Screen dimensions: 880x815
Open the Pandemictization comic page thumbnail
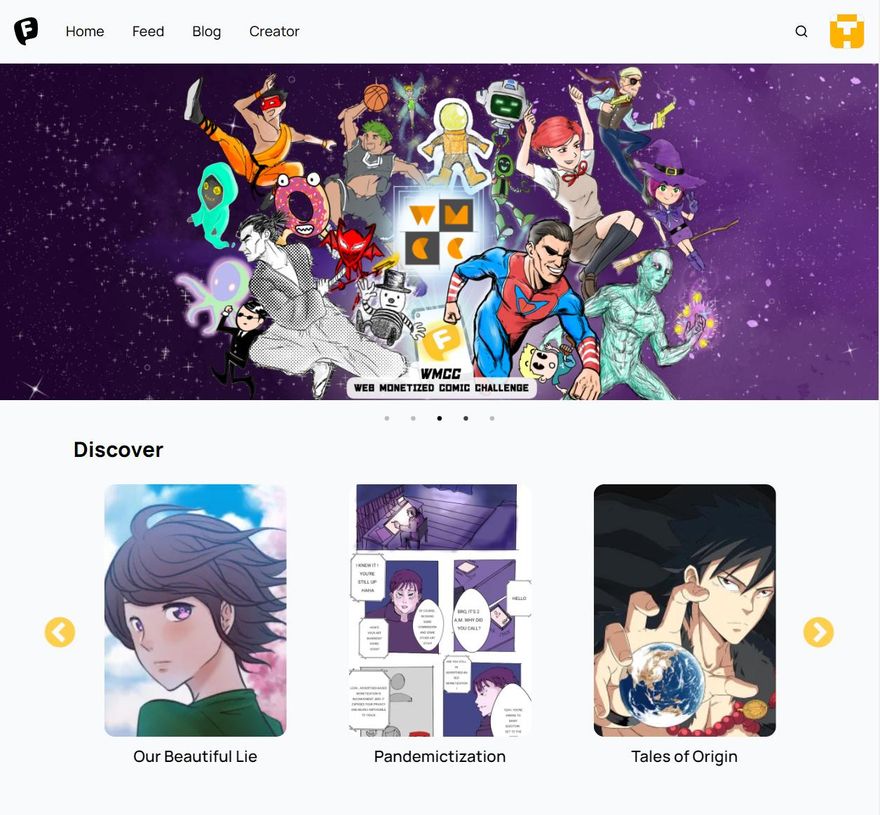440,610
